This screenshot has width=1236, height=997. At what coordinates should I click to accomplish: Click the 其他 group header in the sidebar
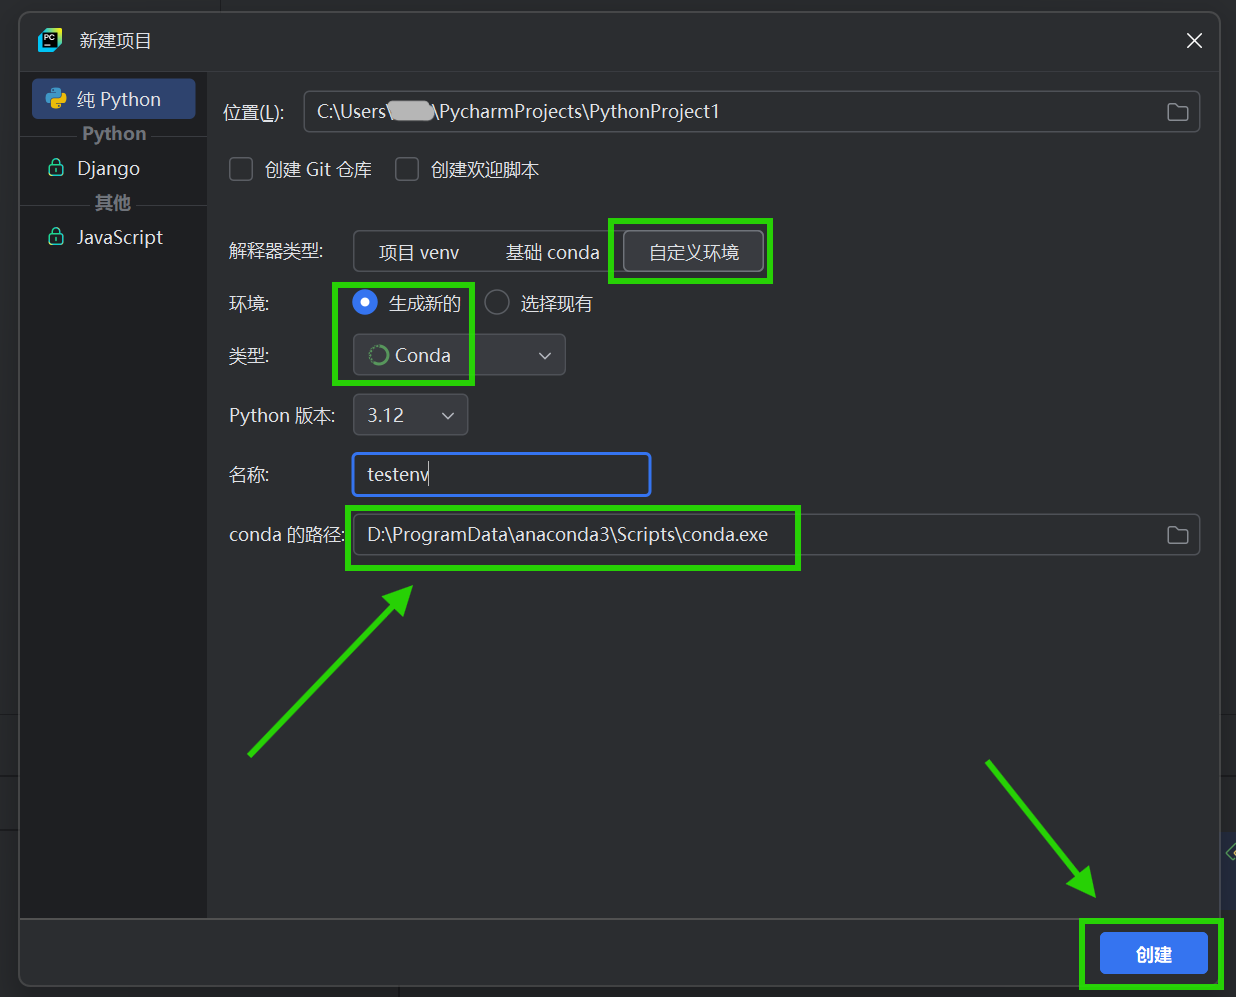(113, 203)
